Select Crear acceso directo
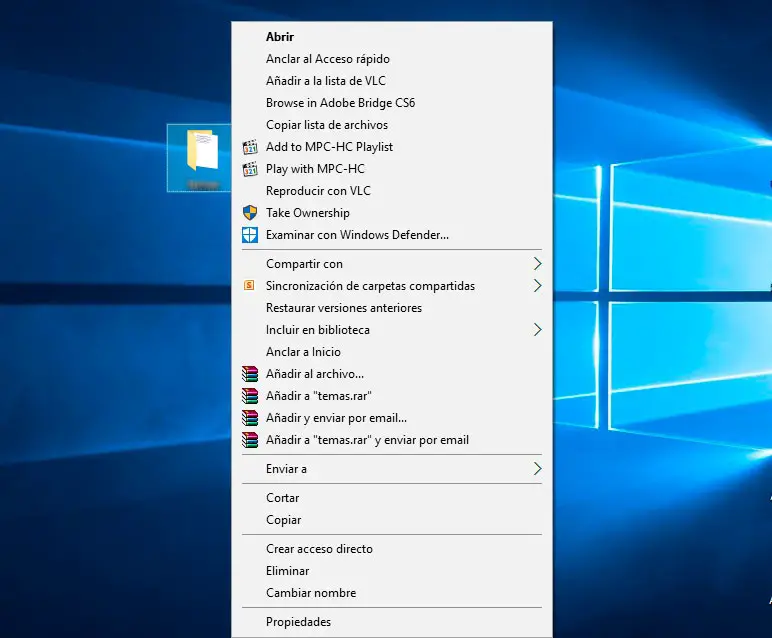Image resolution: width=772 pixels, height=638 pixels. 319,549
